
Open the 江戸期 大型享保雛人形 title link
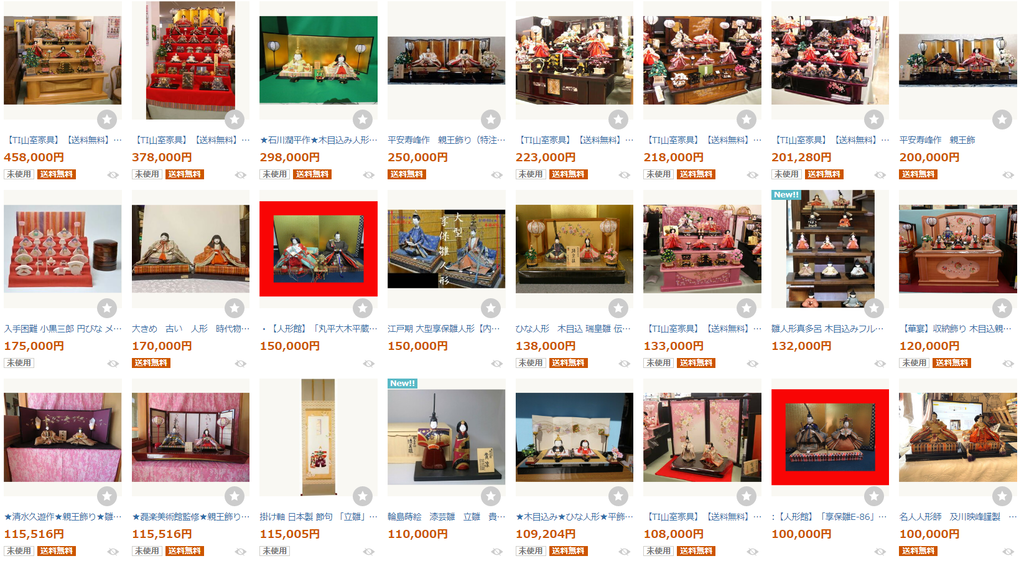tap(446, 329)
